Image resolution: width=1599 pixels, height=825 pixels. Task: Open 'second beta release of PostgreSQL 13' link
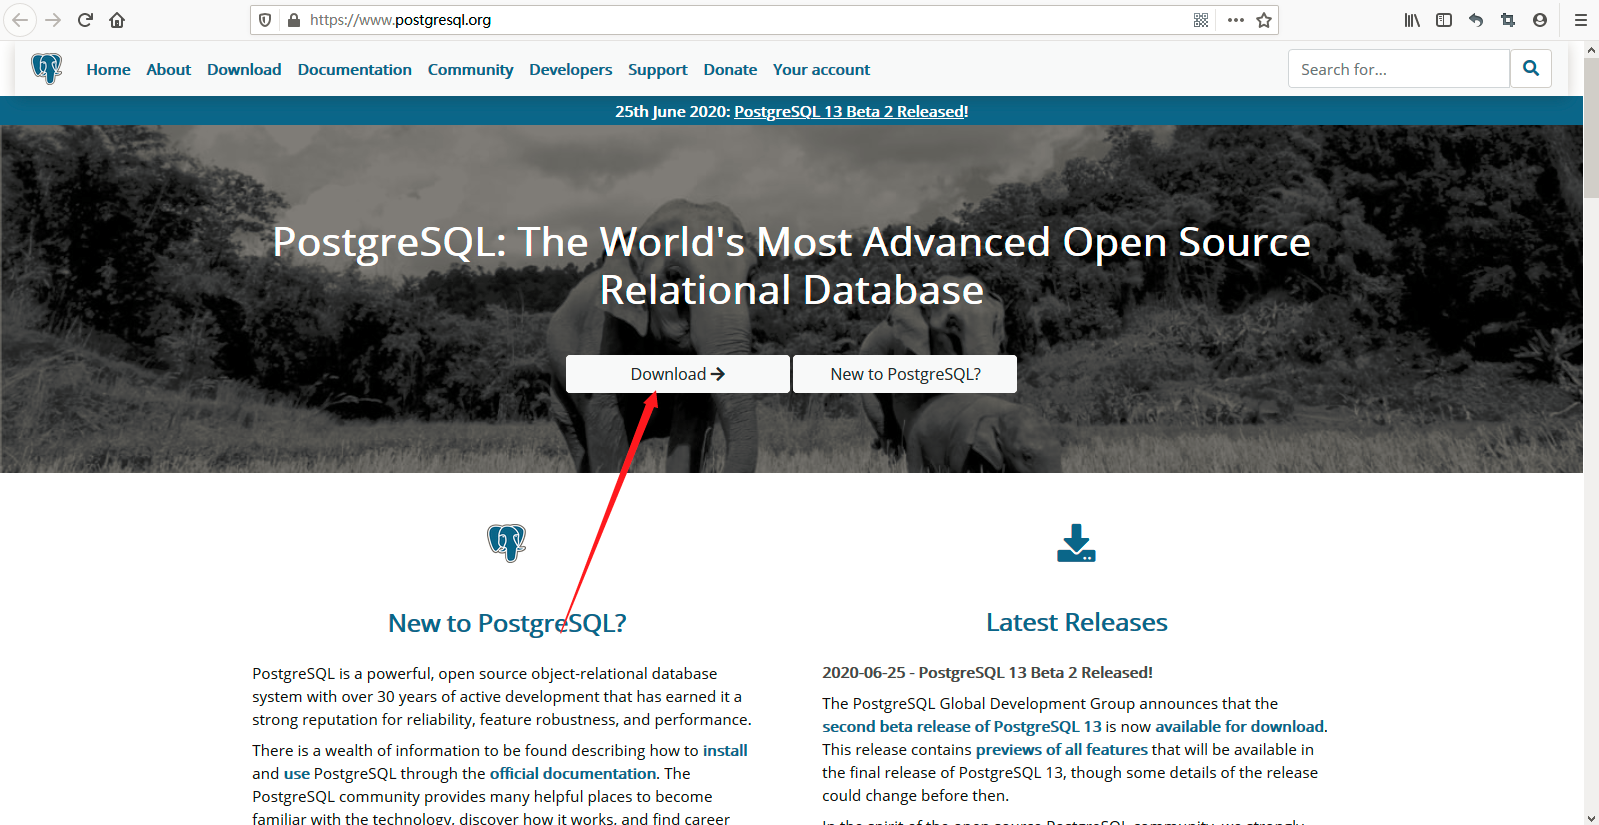pyautogui.click(x=962, y=727)
